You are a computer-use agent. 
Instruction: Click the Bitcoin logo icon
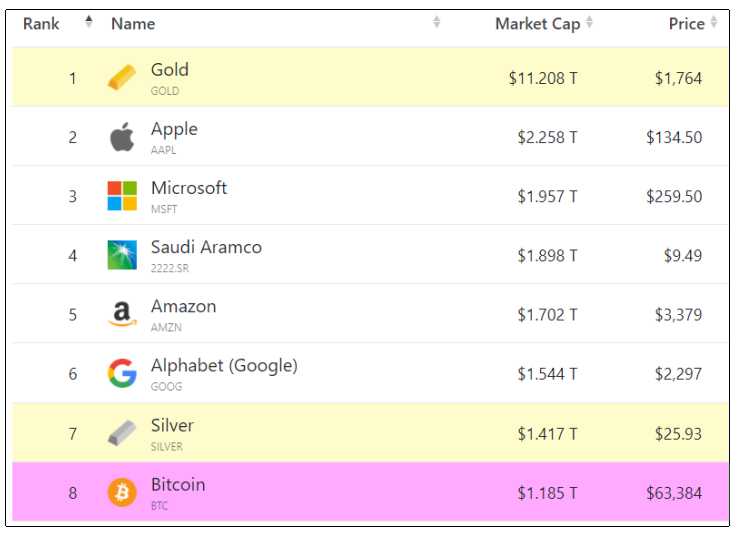coord(122,492)
